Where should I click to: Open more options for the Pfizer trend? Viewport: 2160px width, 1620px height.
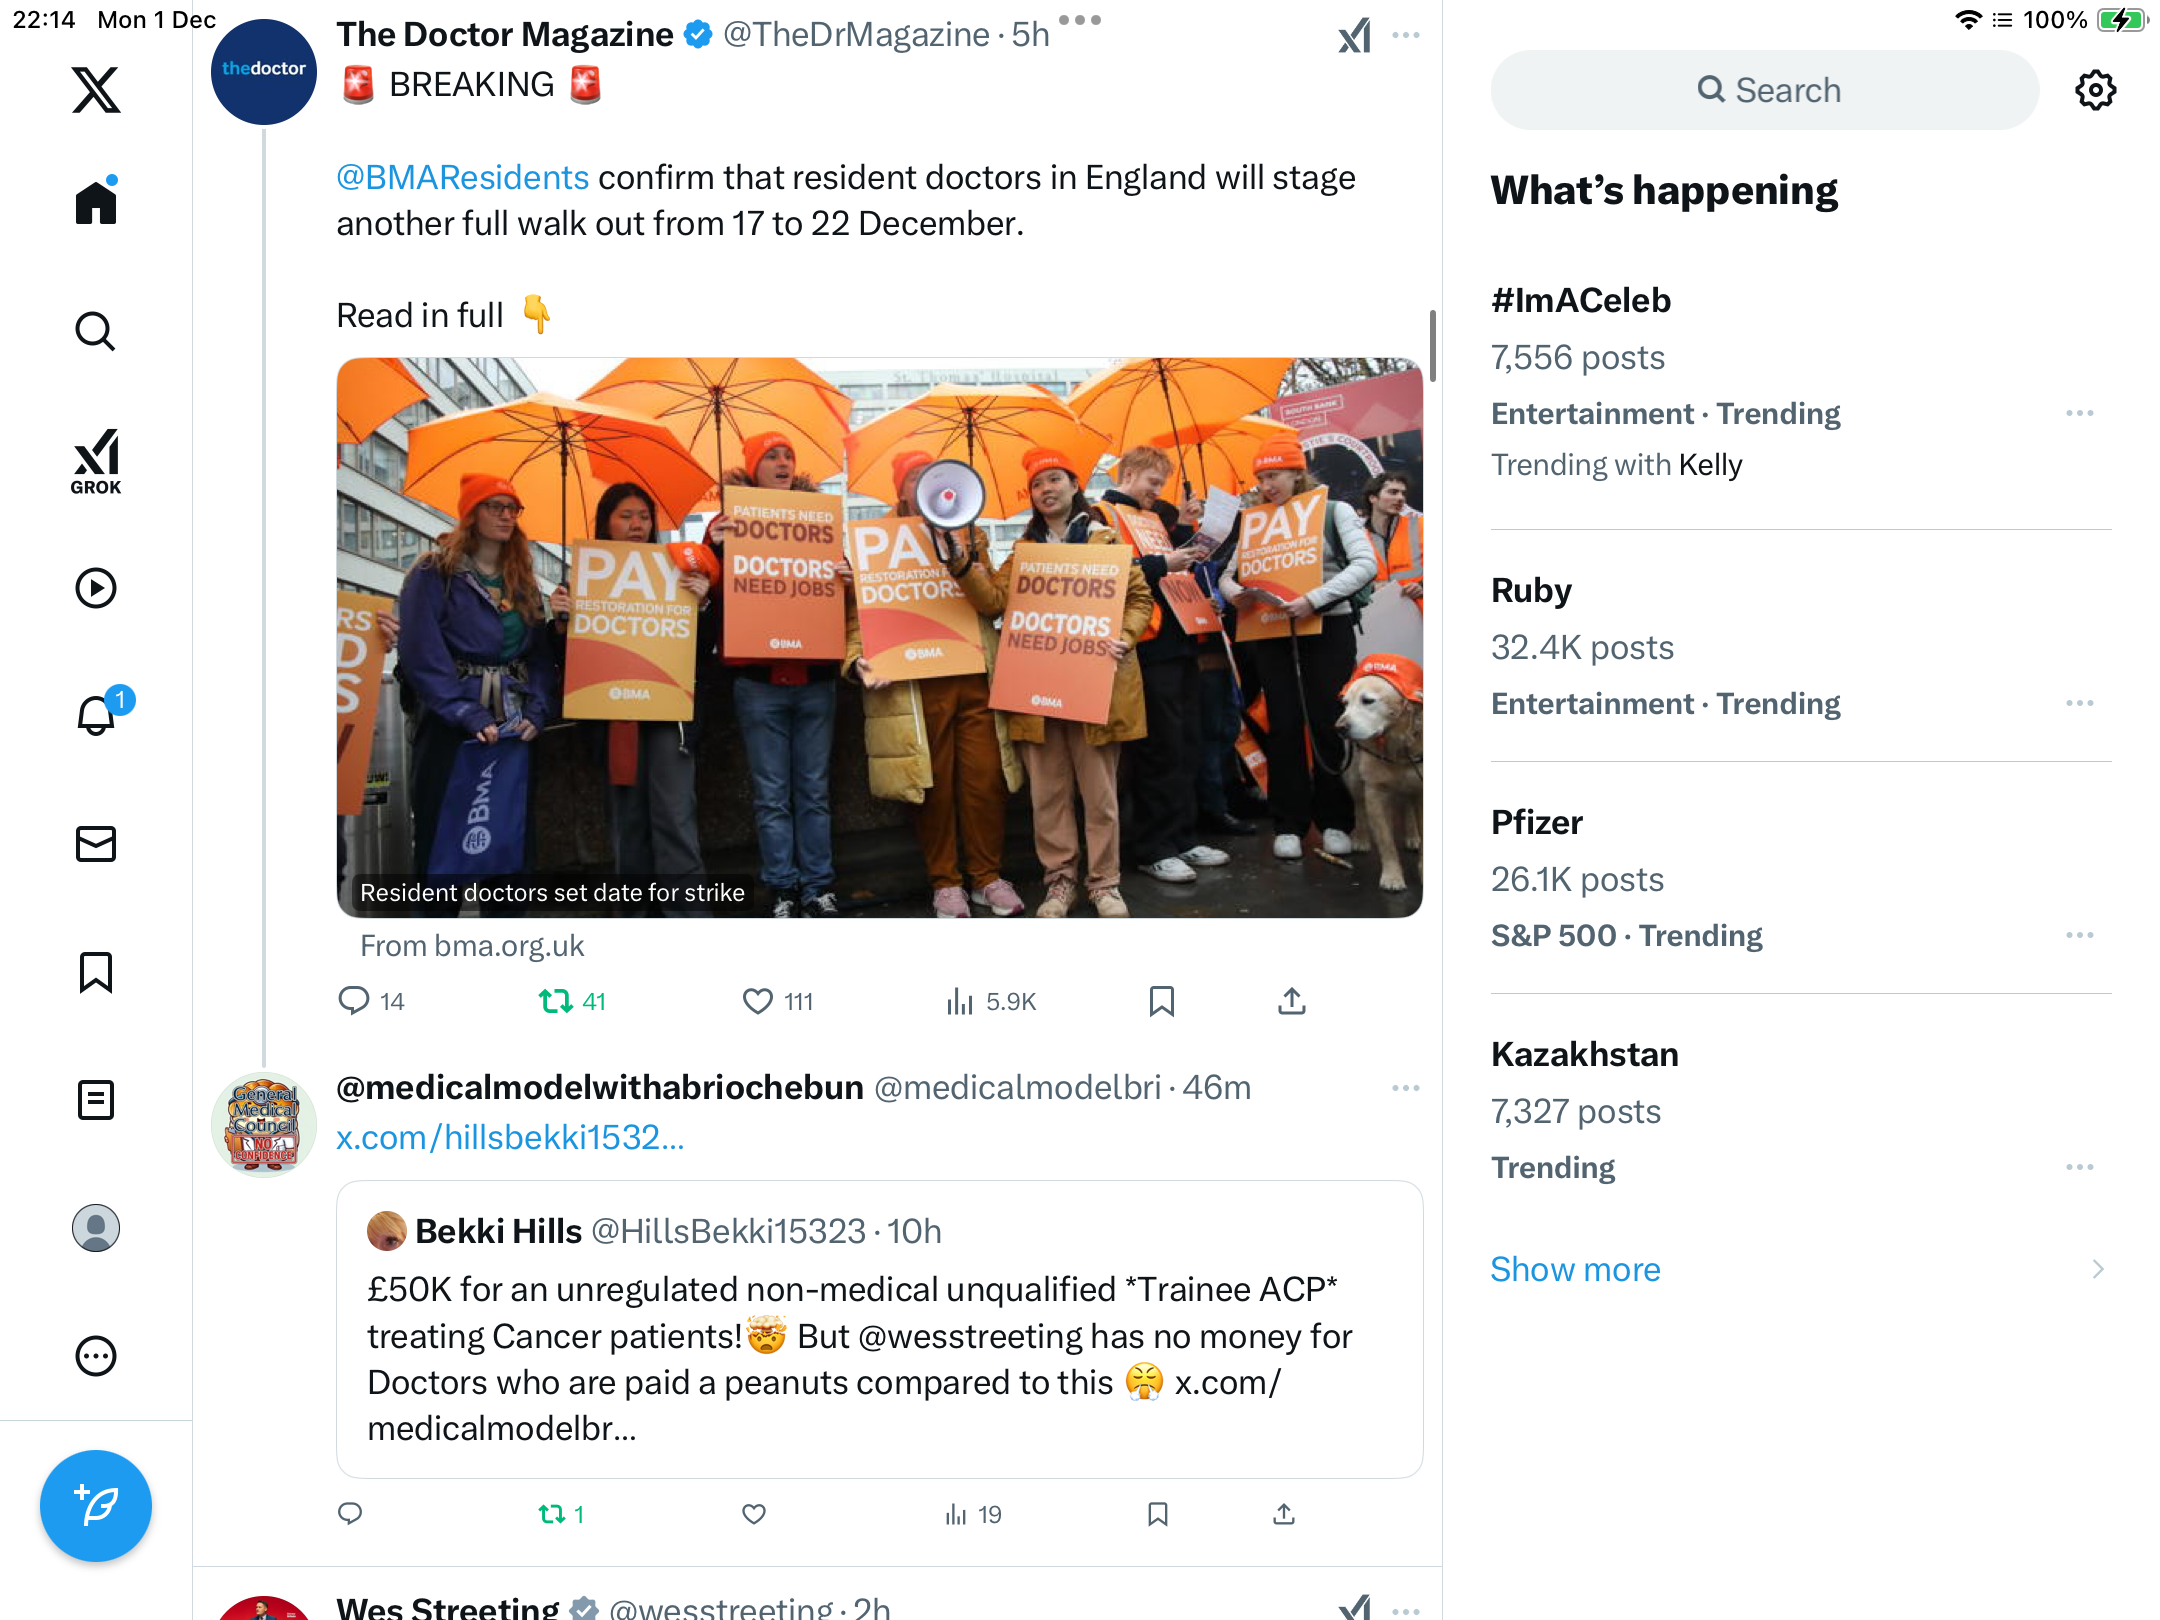click(2080, 935)
